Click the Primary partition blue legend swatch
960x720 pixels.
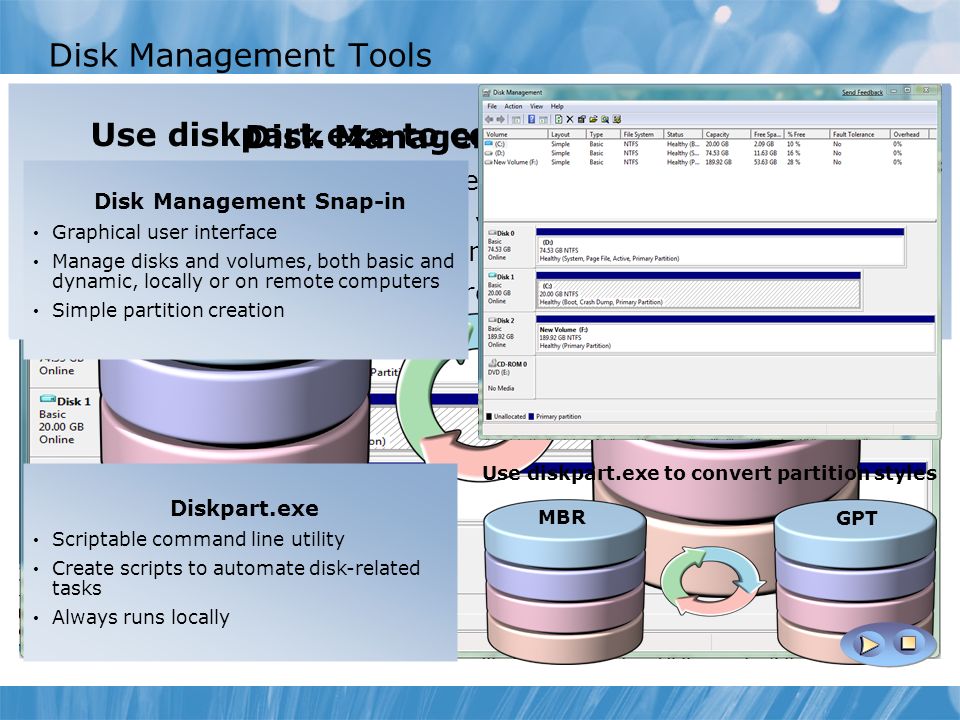[531, 416]
